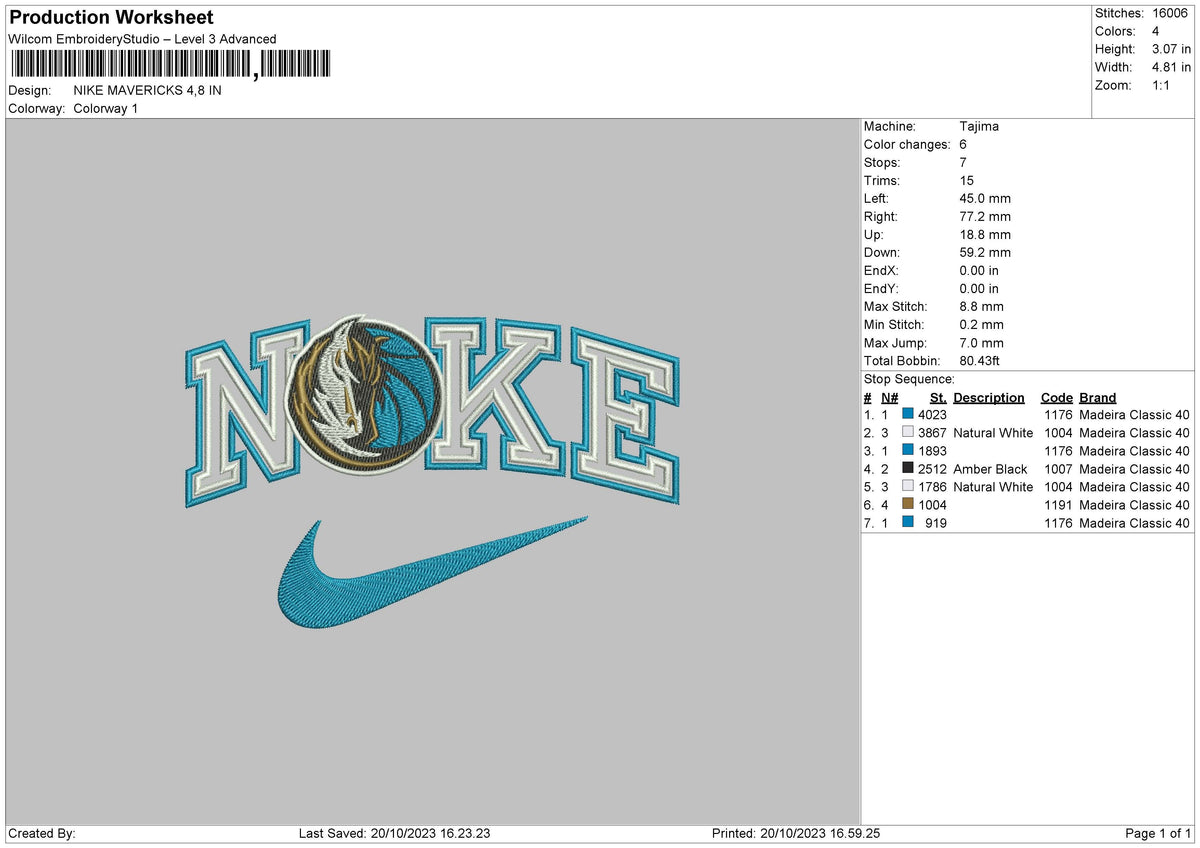The height and width of the screenshot is (848, 1200).
Task: Click the Wilcom EmbroideryStudio – Level 3 Advanced text
Action: pyautogui.click(x=142, y=39)
